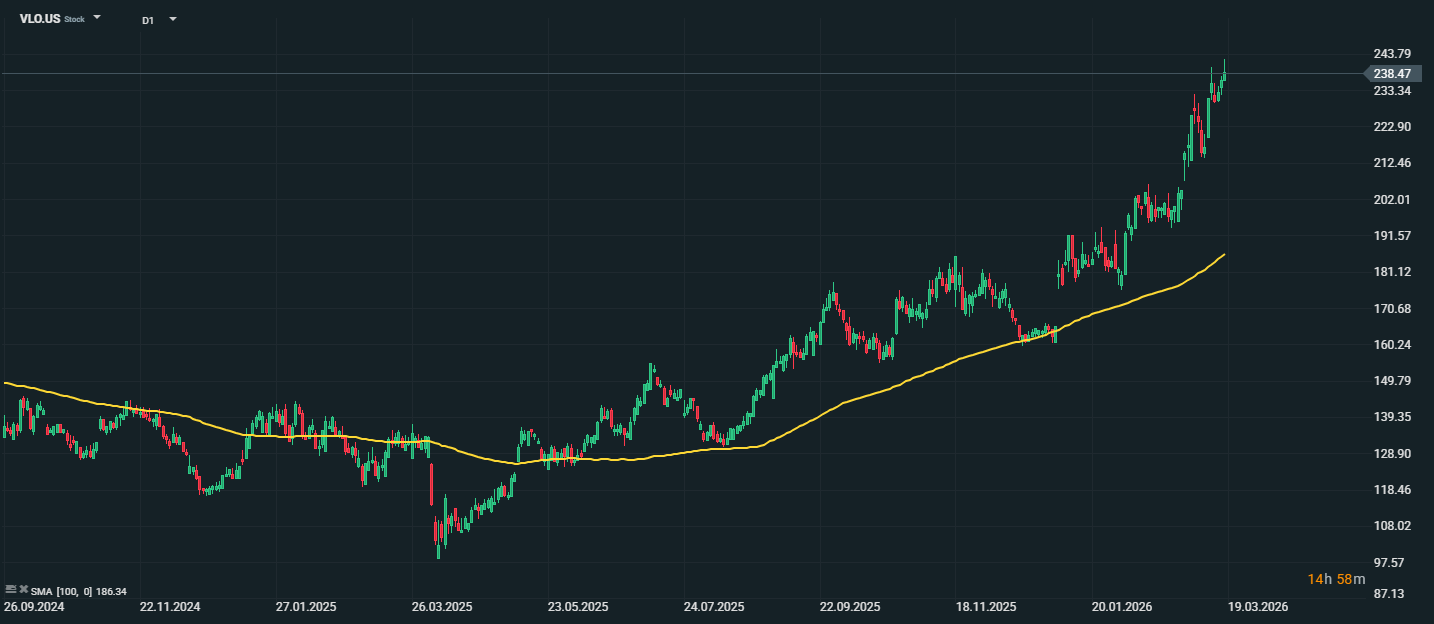Select the D1 interval label
1434x624 pixels.
[x=148, y=20]
